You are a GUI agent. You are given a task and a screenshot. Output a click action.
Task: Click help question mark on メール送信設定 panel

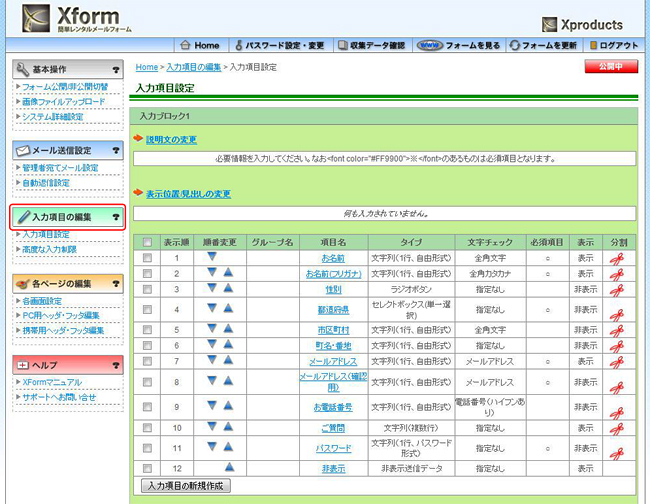click(x=116, y=150)
